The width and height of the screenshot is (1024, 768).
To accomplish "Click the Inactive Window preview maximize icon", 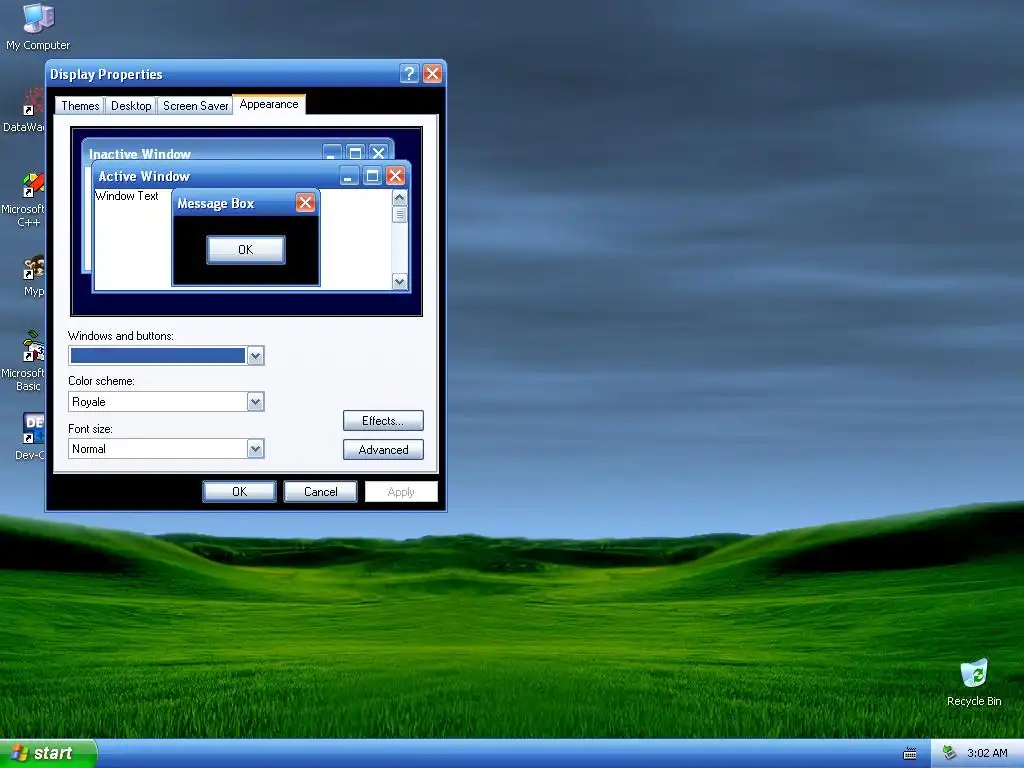I will click(x=355, y=153).
